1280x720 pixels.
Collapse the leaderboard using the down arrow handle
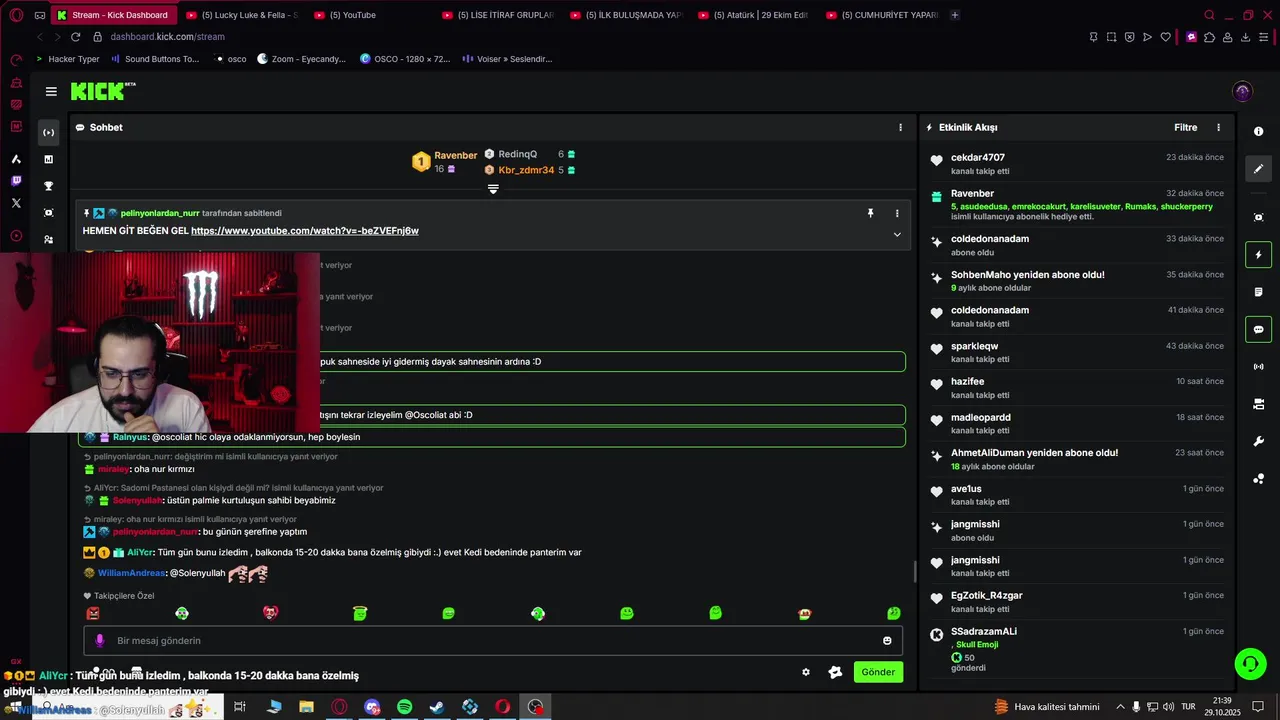493,189
